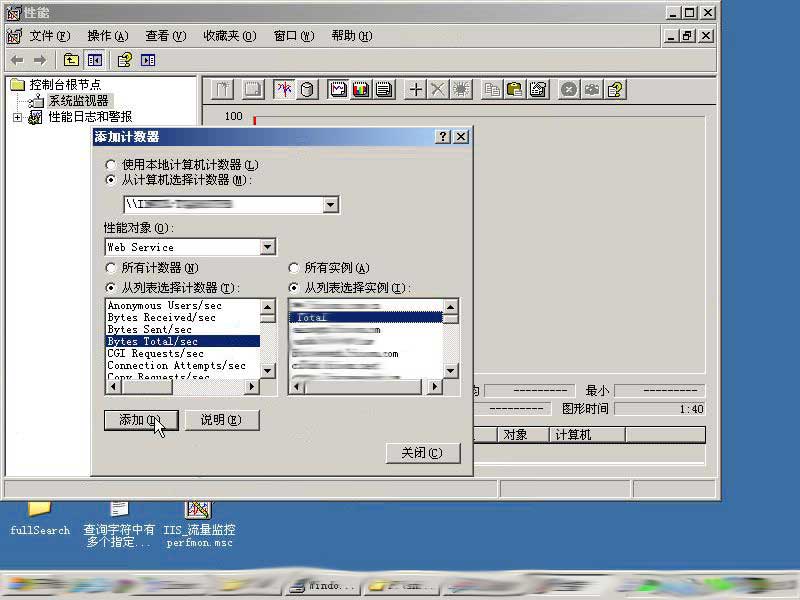Click the 关闭 button
This screenshot has width=800, height=600.
click(423, 453)
